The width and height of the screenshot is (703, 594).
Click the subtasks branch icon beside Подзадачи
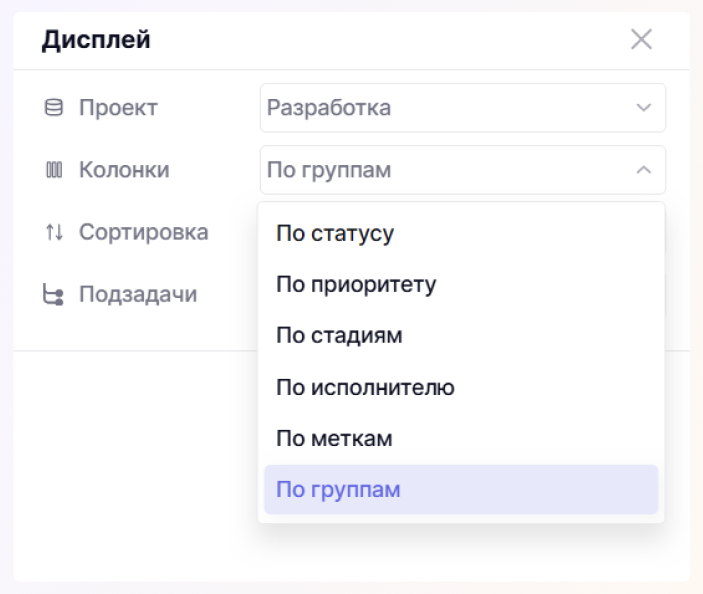[54, 295]
